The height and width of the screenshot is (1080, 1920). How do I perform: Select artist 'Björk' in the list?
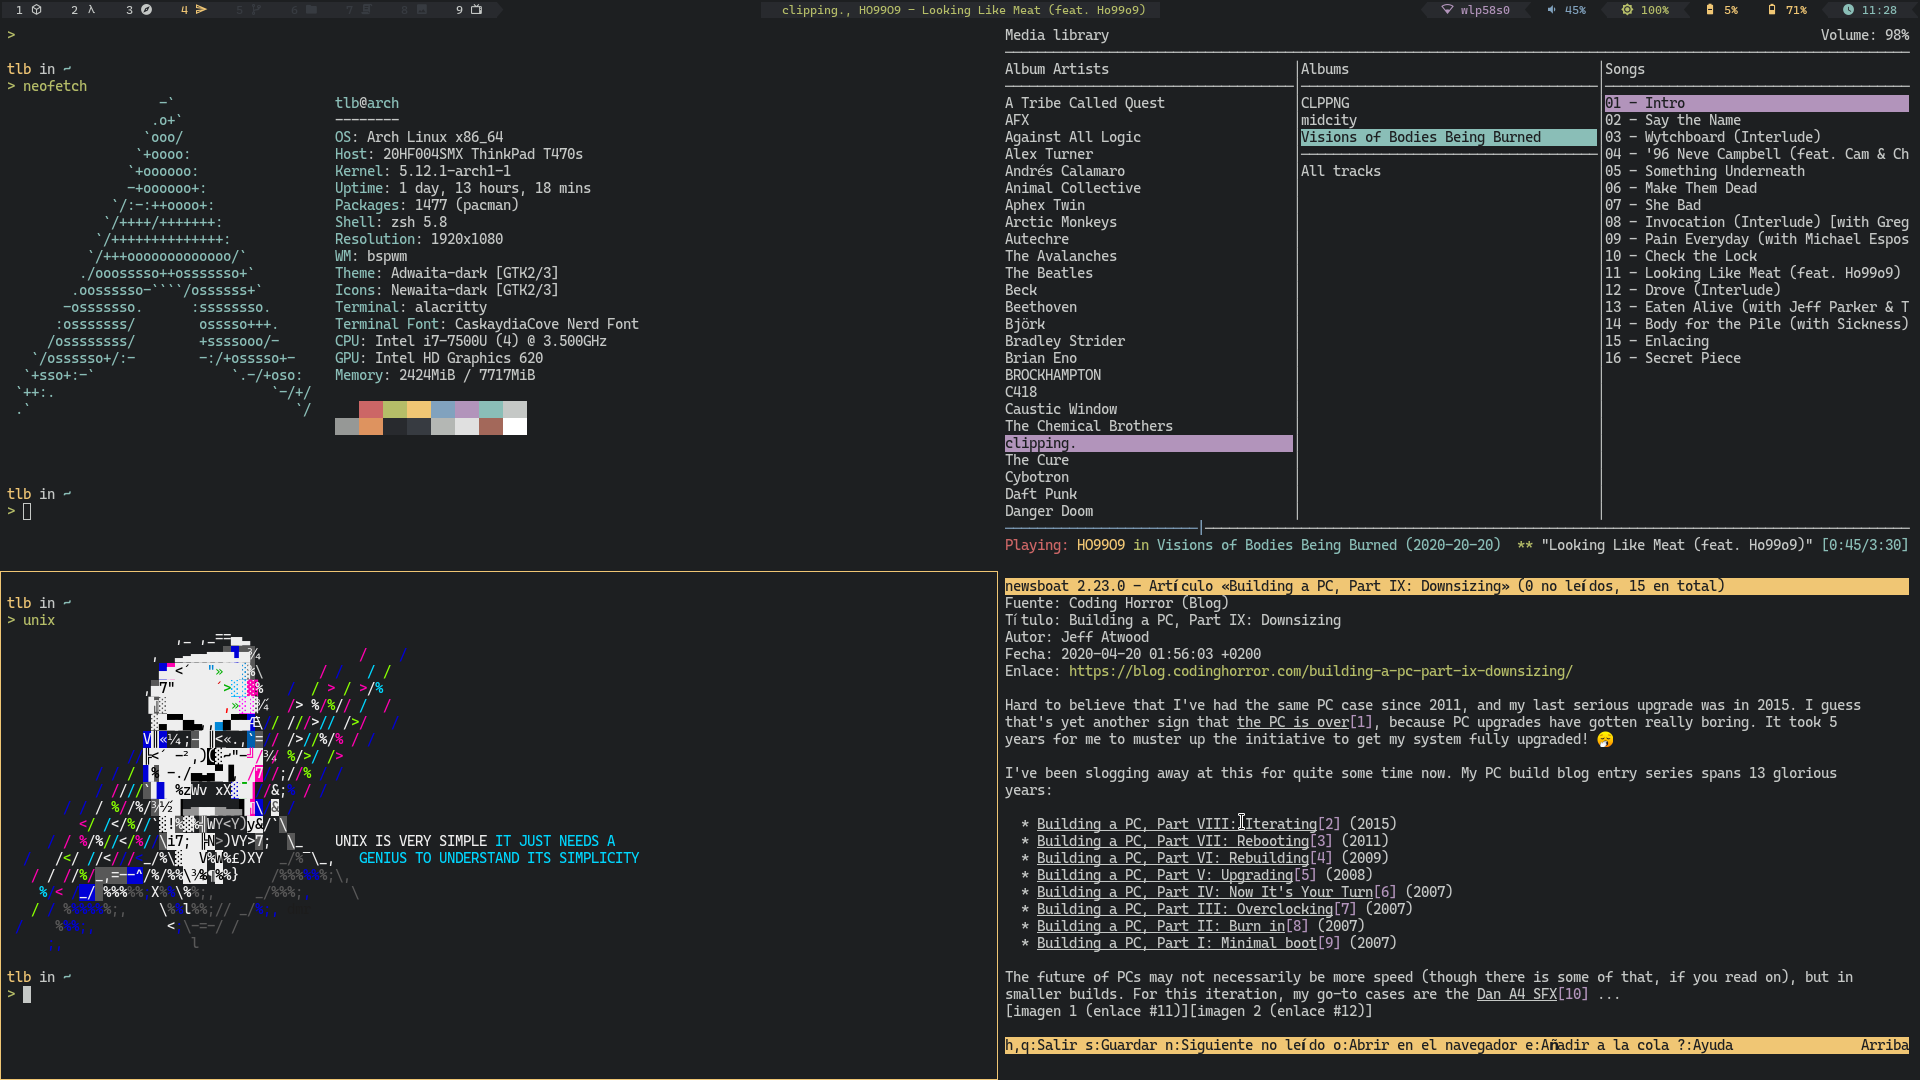(x=1024, y=324)
